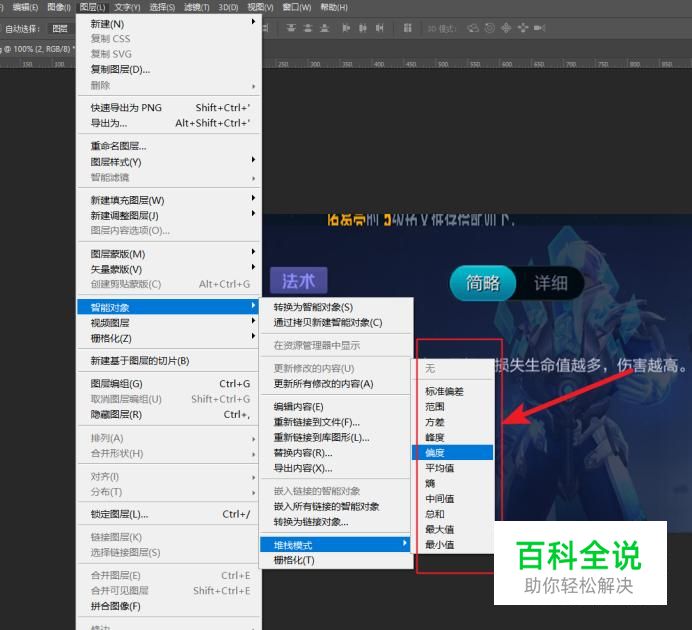Choose 转换为智能对象(S)
The image size is (692, 630).
[x=336, y=307]
